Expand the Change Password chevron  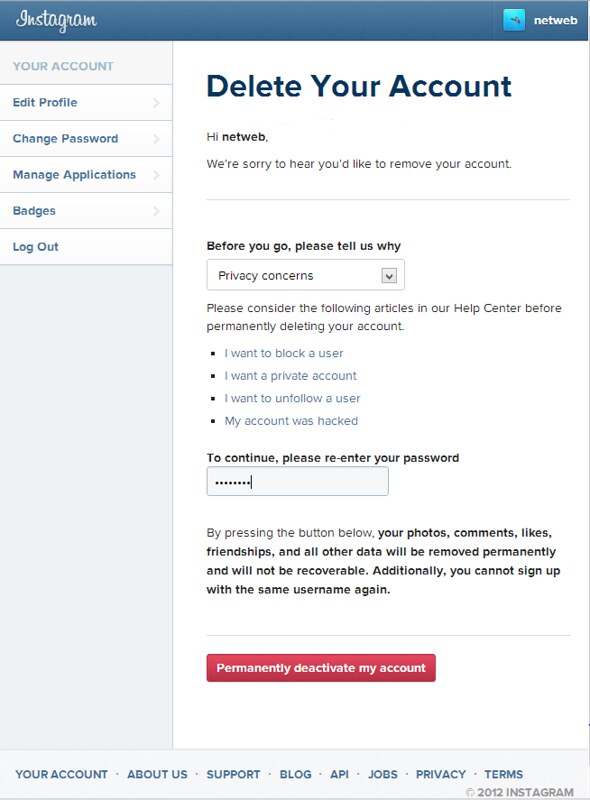click(x=157, y=138)
